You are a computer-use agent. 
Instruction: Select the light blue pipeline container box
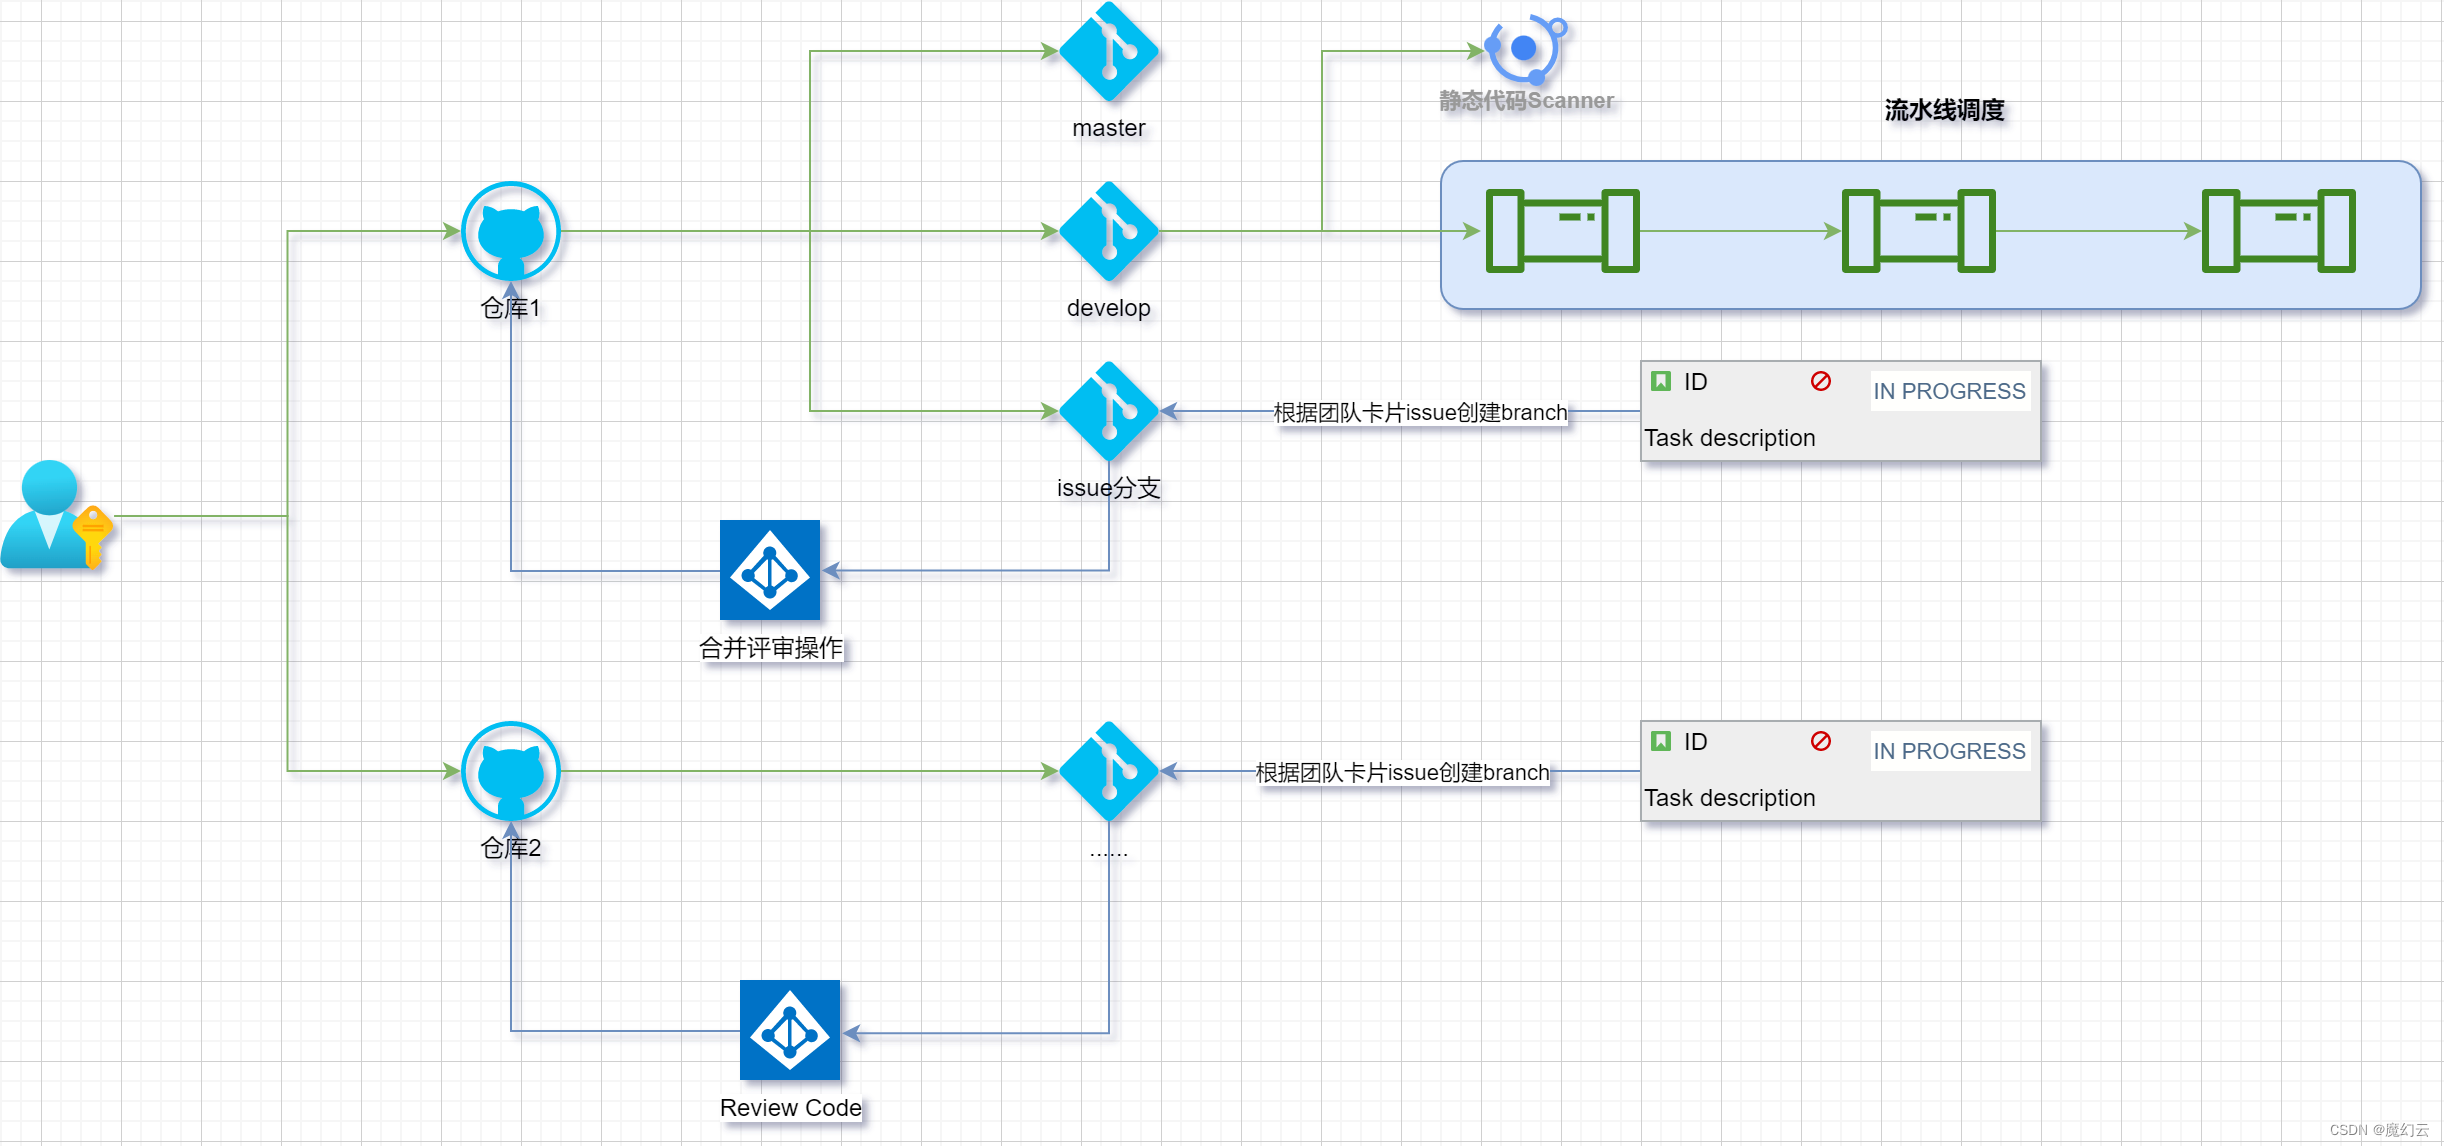pos(1931,235)
